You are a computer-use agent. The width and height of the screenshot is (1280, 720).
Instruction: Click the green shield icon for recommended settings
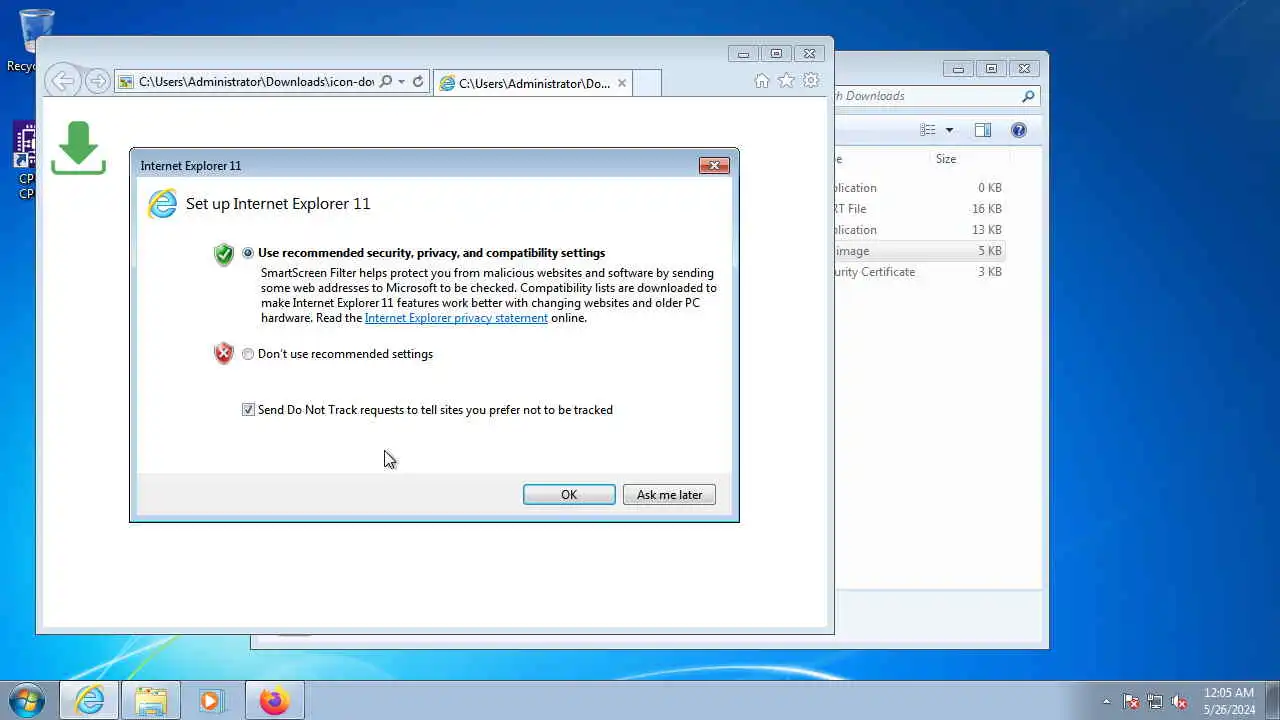(224, 254)
